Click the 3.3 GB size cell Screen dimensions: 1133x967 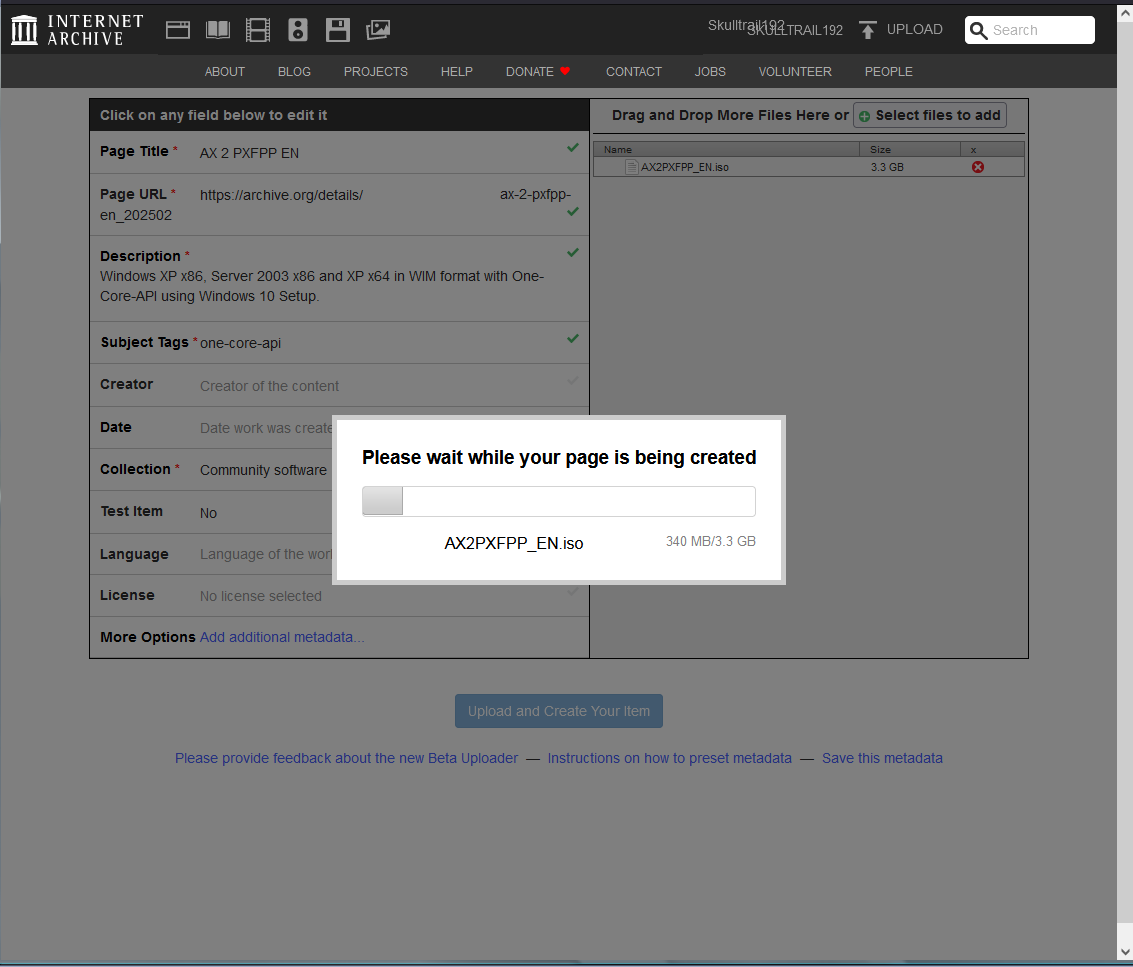887,167
